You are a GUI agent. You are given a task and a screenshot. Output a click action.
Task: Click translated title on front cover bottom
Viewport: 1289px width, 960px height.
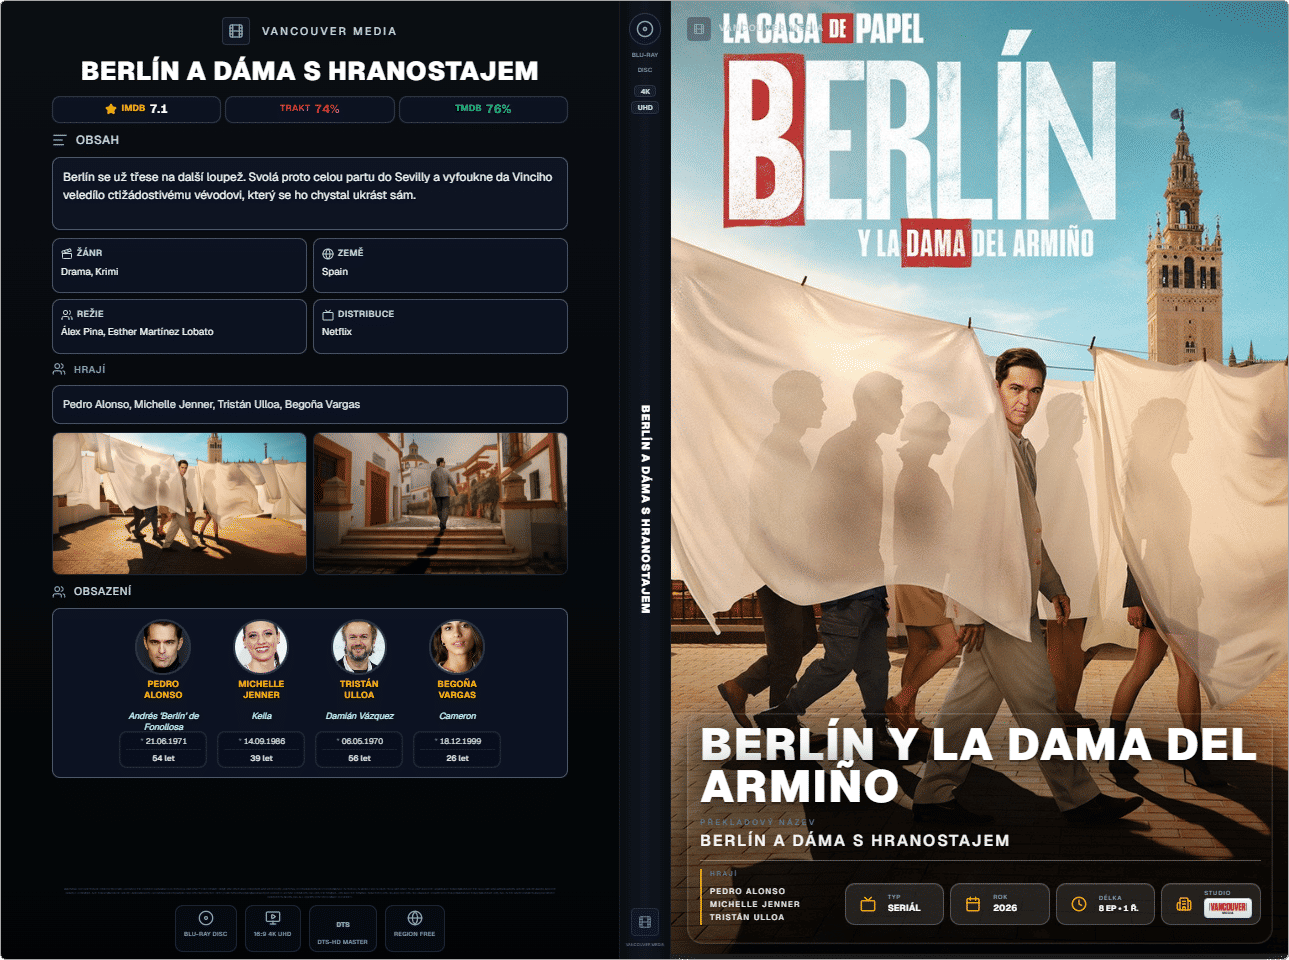(855, 841)
